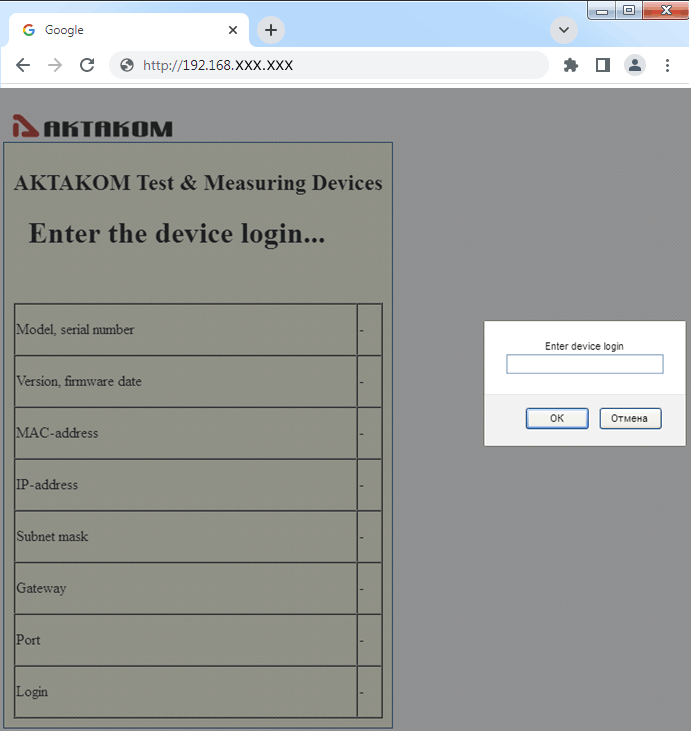Viewport: 691px width, 731px height.
Task: Open the Chrome three-dot menu
Action: 667,65
